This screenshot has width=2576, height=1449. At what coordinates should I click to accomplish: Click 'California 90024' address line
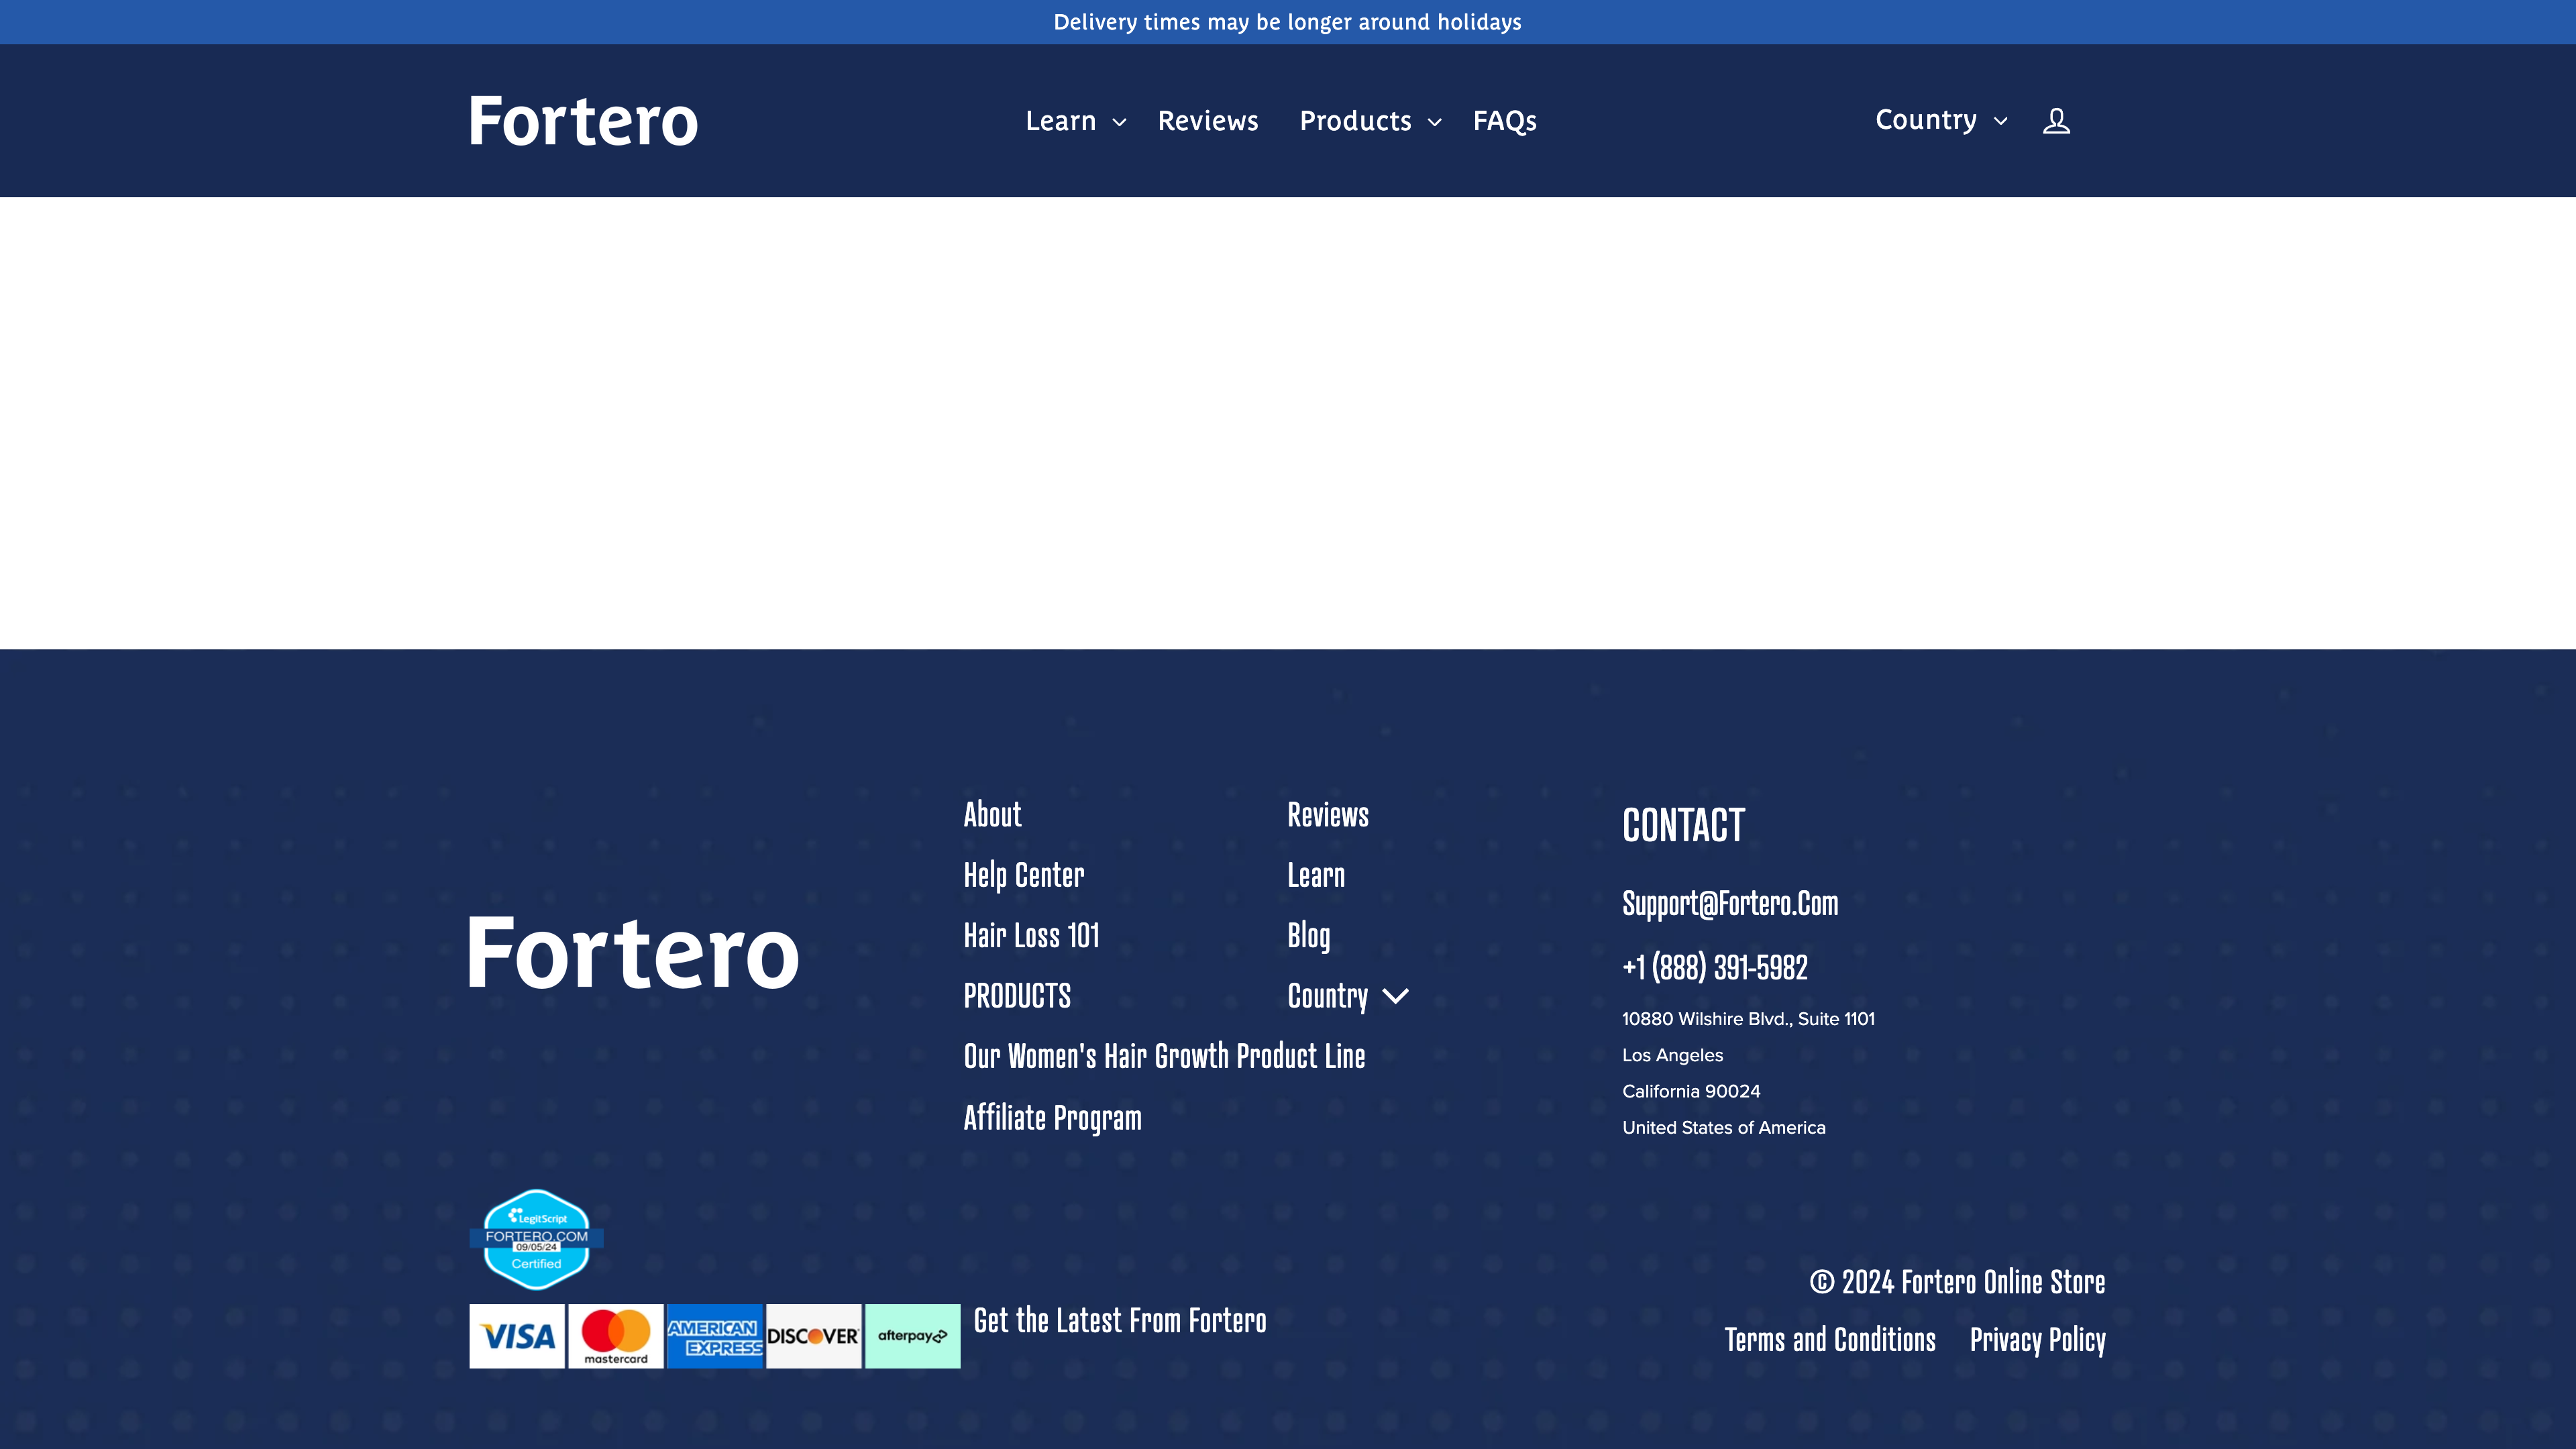click(1691, 1091)
